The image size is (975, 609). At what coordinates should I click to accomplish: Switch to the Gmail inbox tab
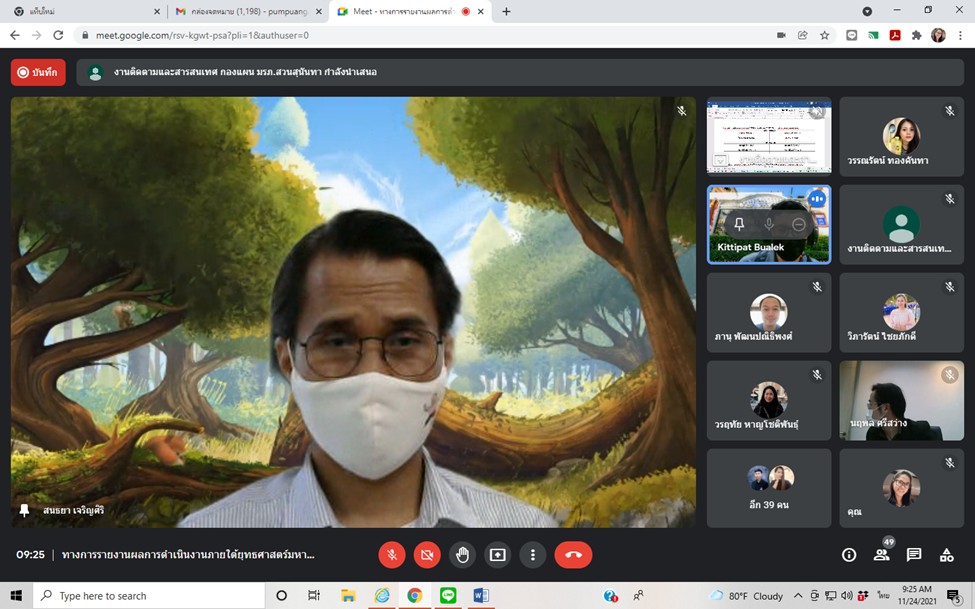click(240, 11)
